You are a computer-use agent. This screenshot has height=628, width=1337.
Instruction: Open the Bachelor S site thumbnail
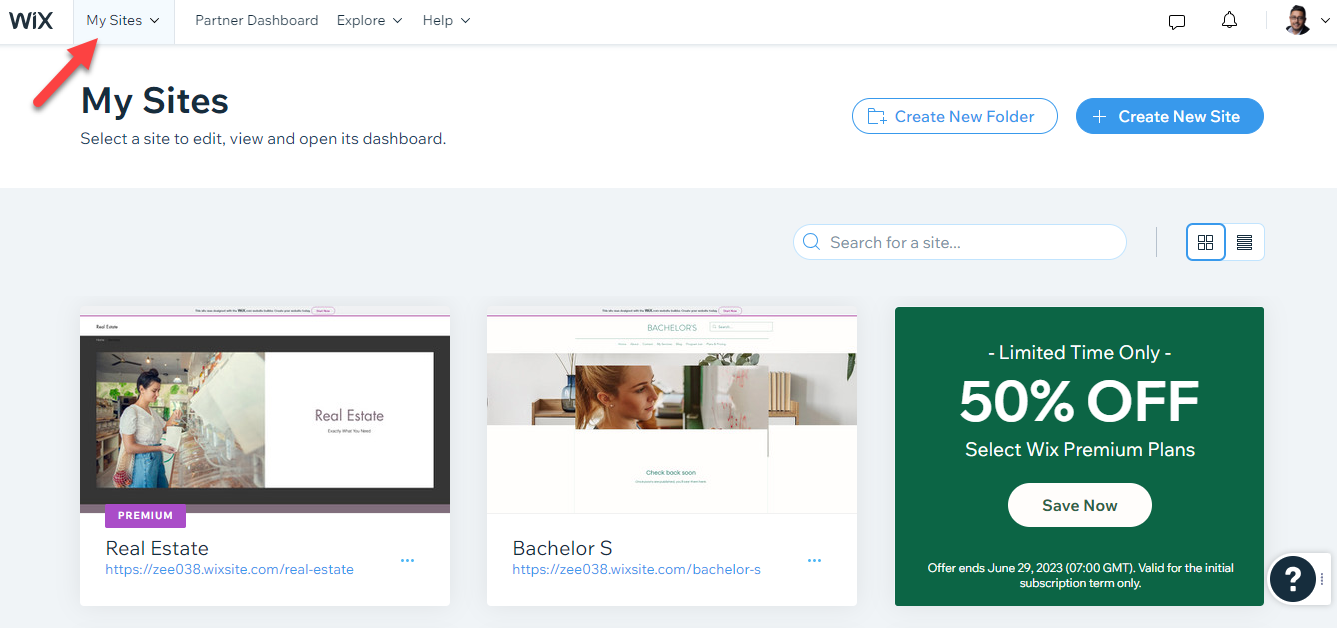[672, 410]
